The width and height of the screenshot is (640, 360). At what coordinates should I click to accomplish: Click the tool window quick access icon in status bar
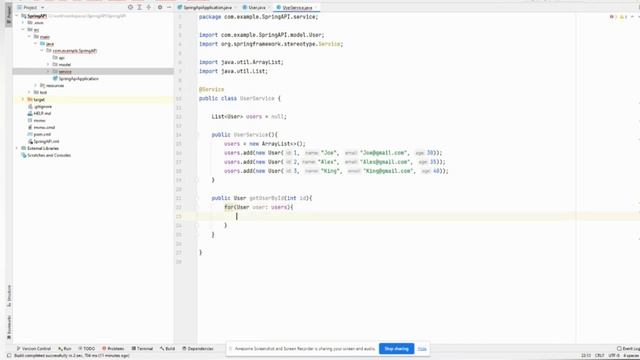pyautogui.click(x=9, y=356)
